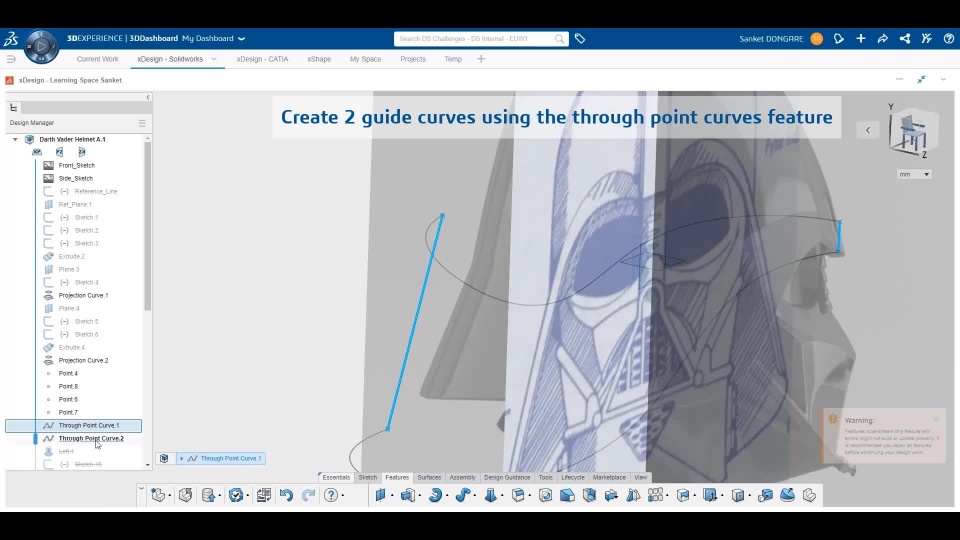
Task: Click the tag icon beside the search box
Action: click(x=580, y=39)
